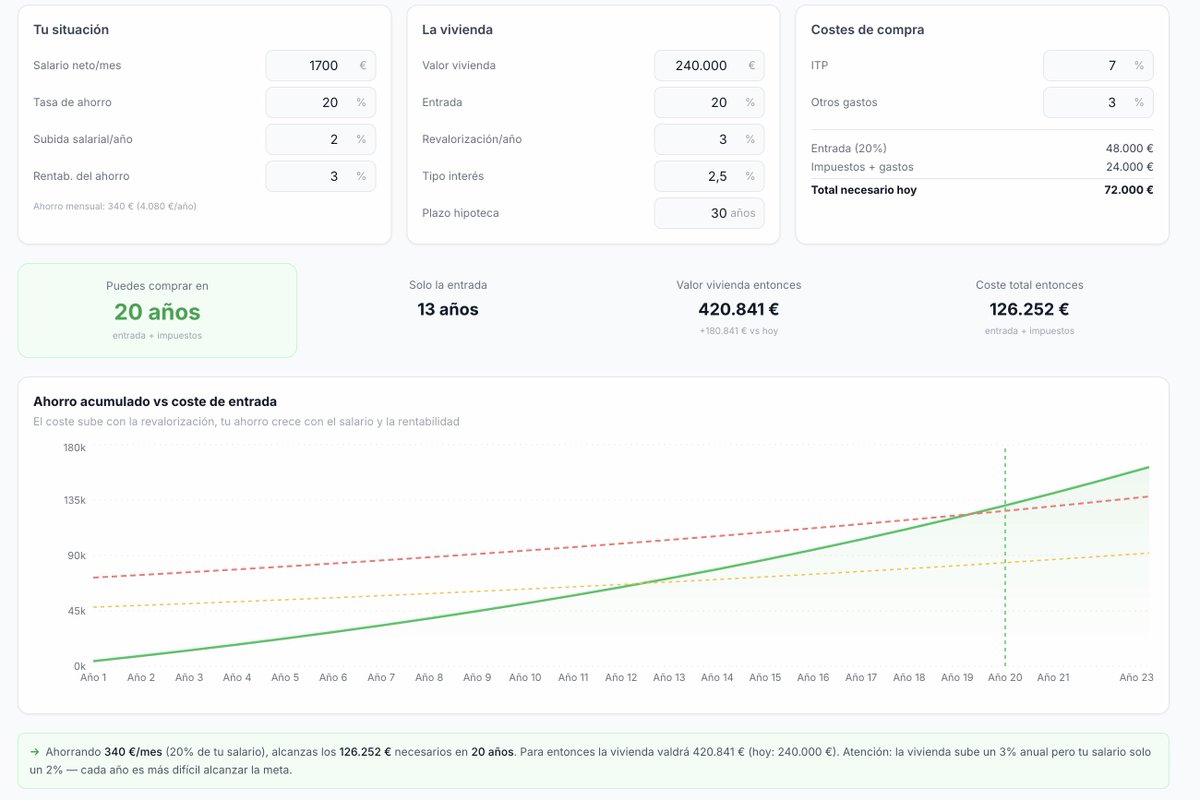Click the 'Puedes comprar en' label
This screenshot has height=800, width=1200.
pos(157,286)
